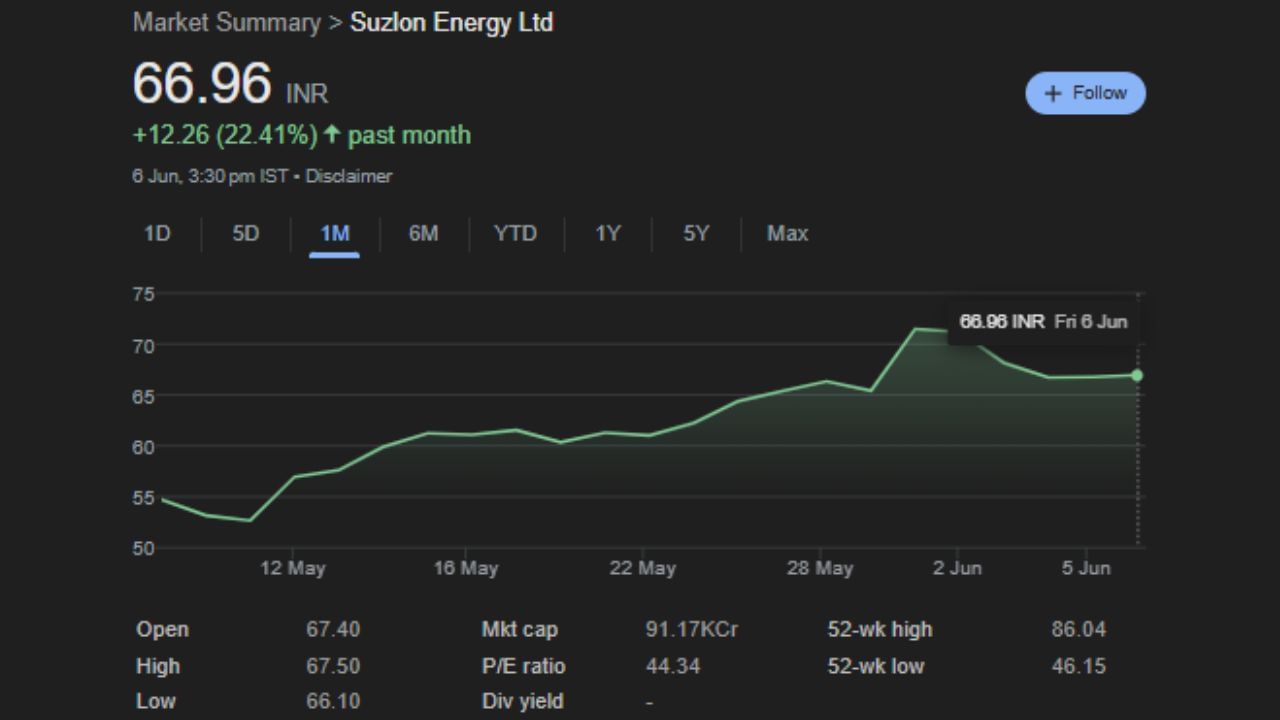Click the Open value 67.40

[x=333, y=630]
